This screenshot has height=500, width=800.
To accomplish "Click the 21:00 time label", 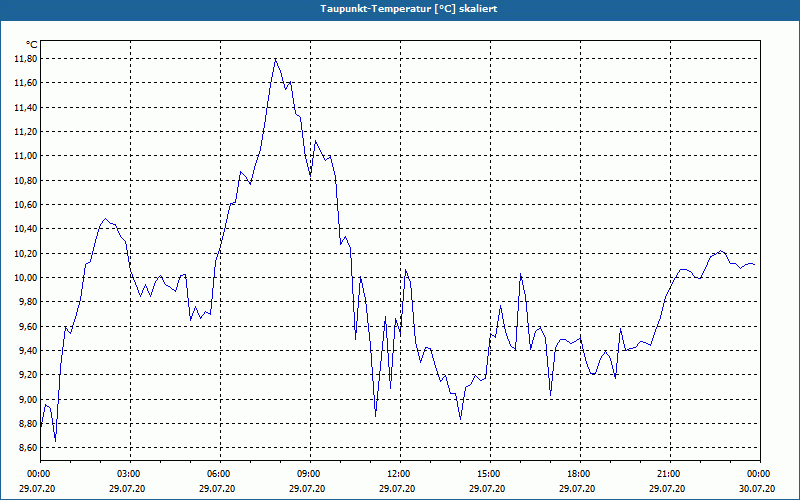I will click(x=670, y=474).
